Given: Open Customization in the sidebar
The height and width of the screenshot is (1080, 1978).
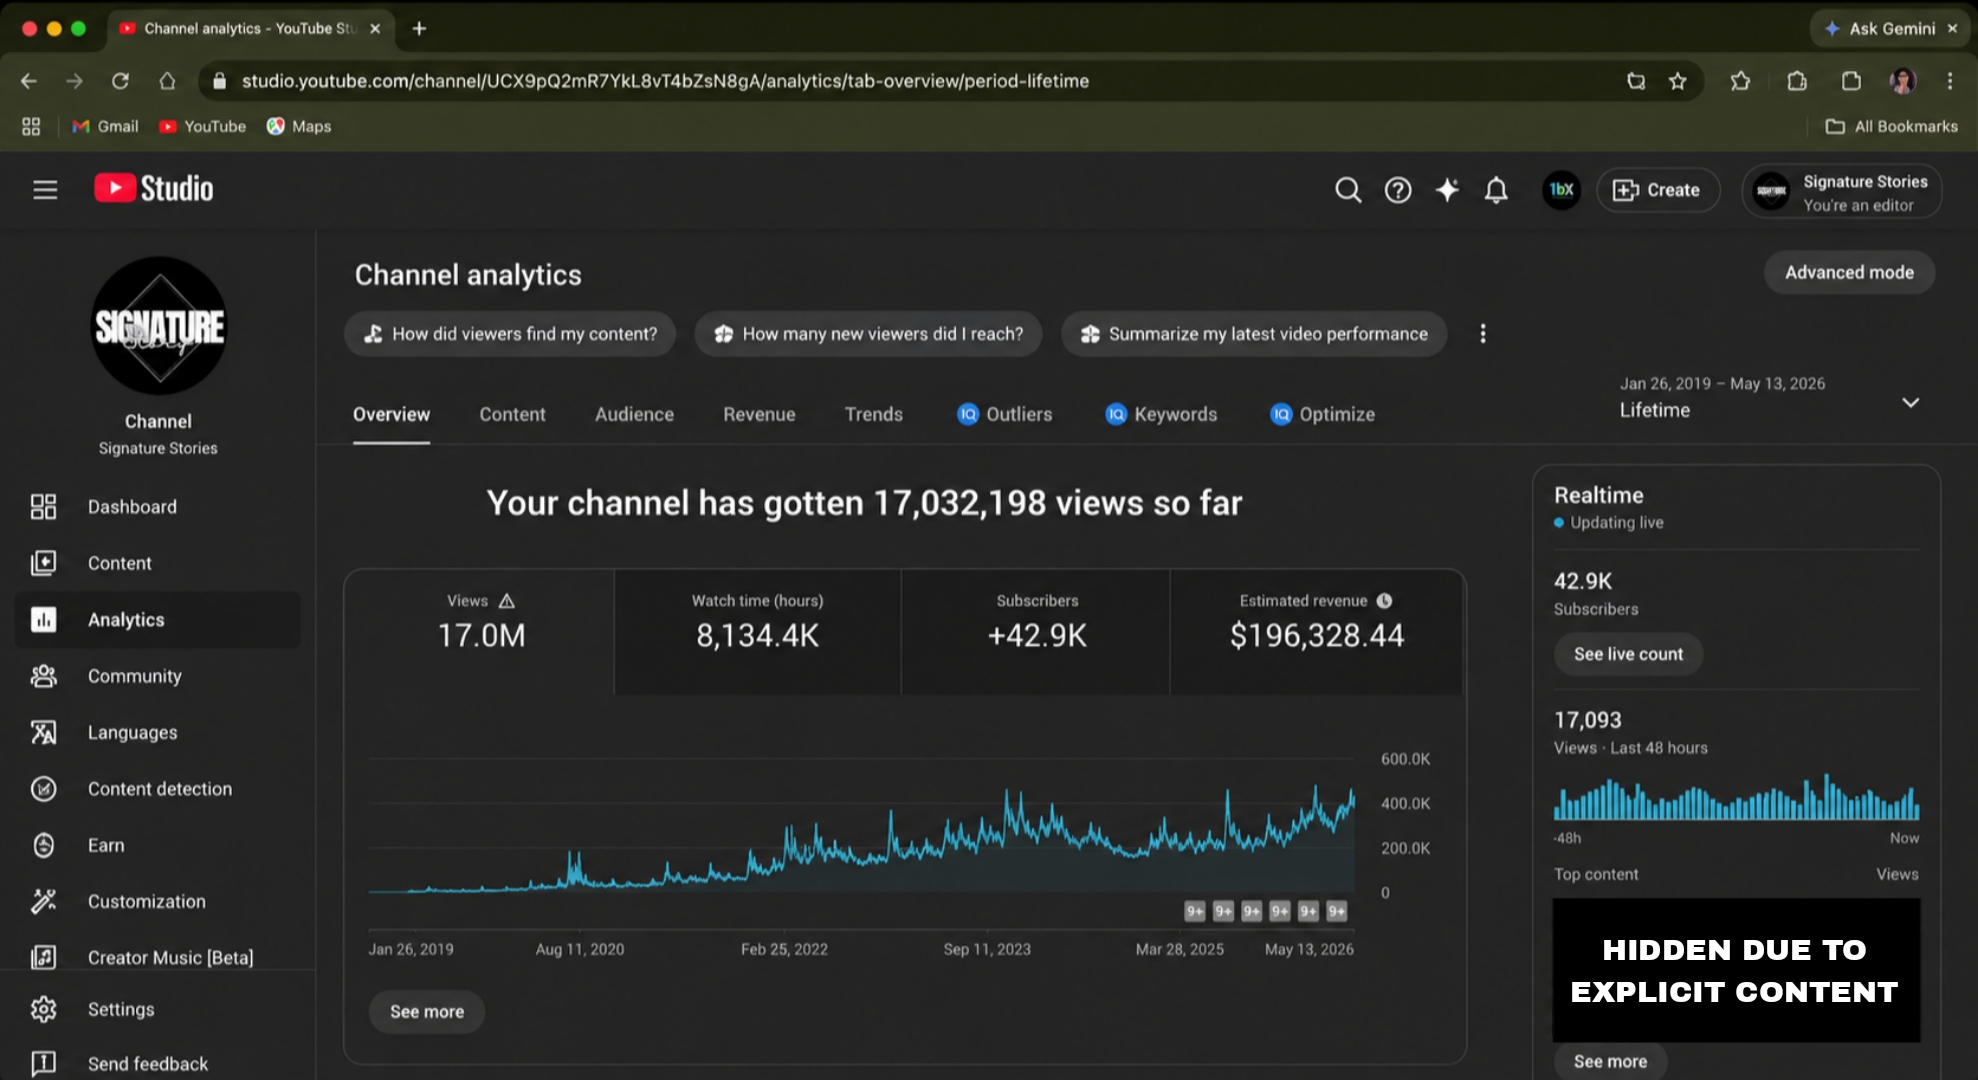Looking at the screenshot, I should 158,902.
